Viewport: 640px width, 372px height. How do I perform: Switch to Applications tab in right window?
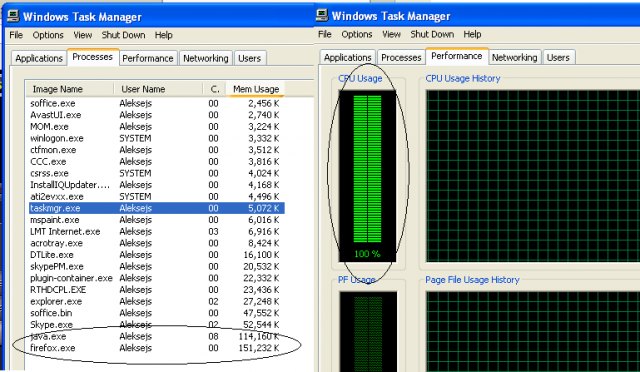coord(347,58)
